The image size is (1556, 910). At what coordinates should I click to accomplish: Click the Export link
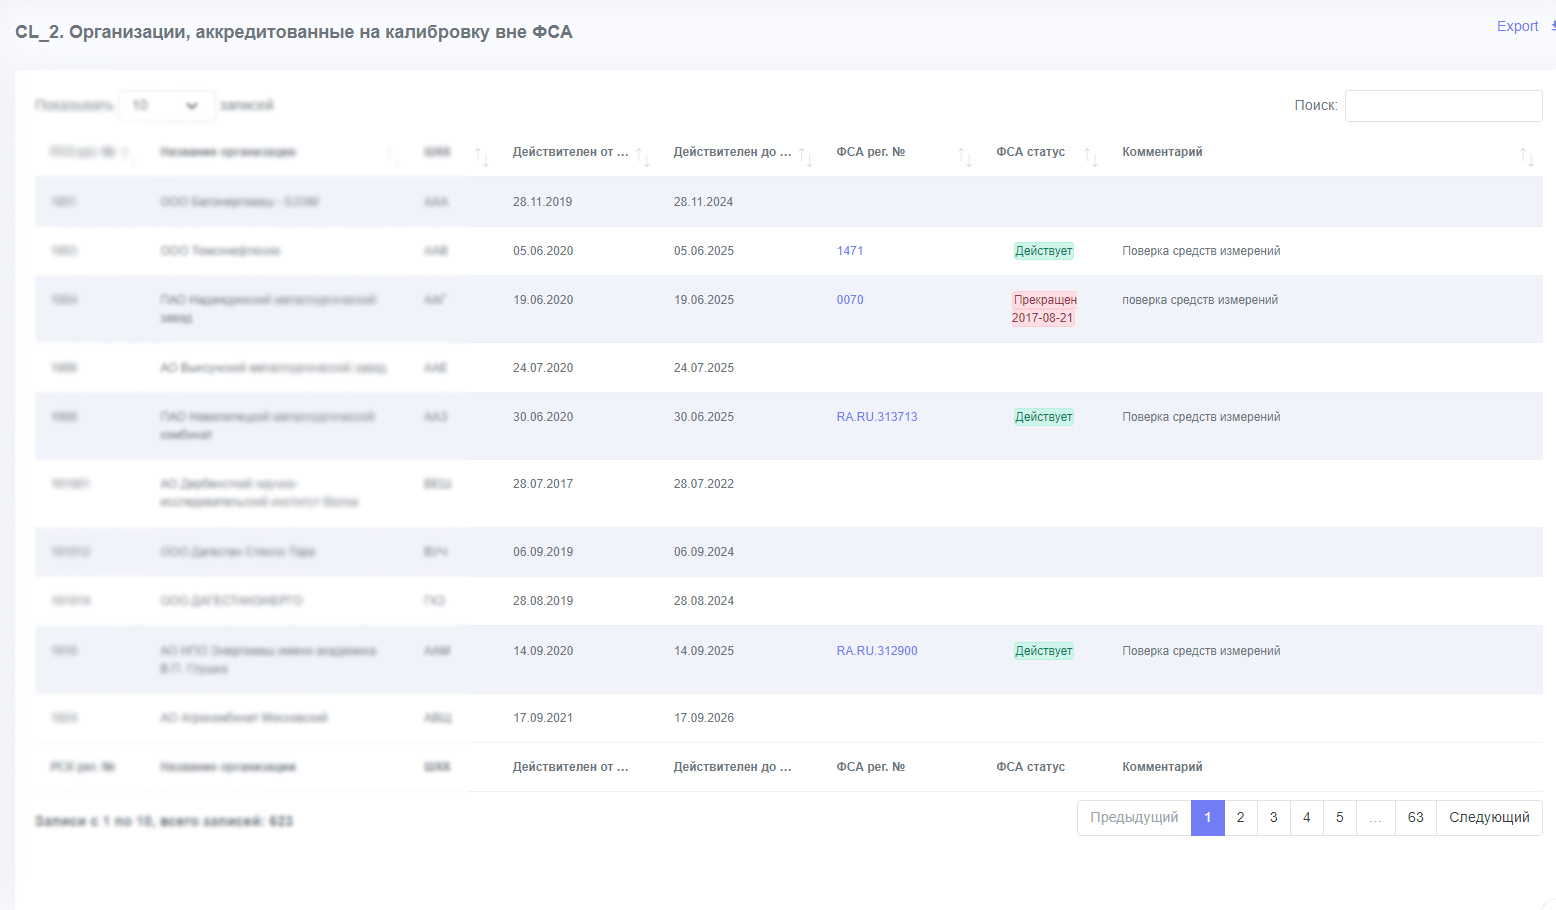click(1517, 27)
